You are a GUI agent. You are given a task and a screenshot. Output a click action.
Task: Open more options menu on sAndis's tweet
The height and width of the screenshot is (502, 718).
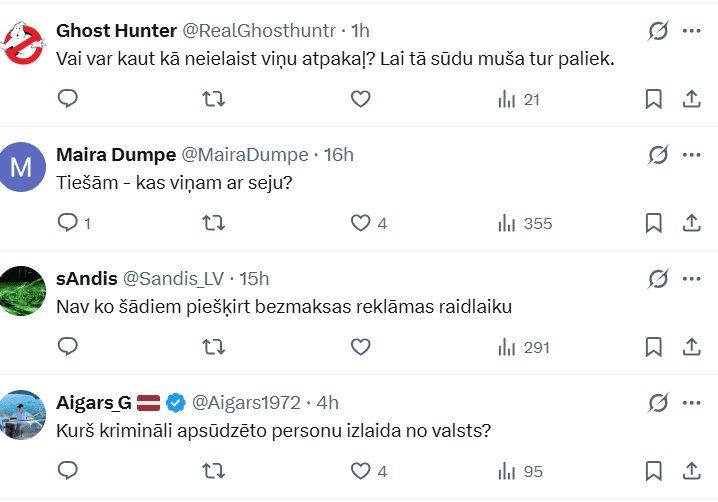(691, 279)
